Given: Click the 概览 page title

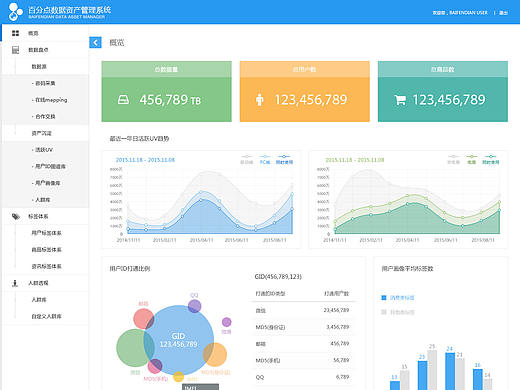Looking at the screenshot, I should point(117,43).
